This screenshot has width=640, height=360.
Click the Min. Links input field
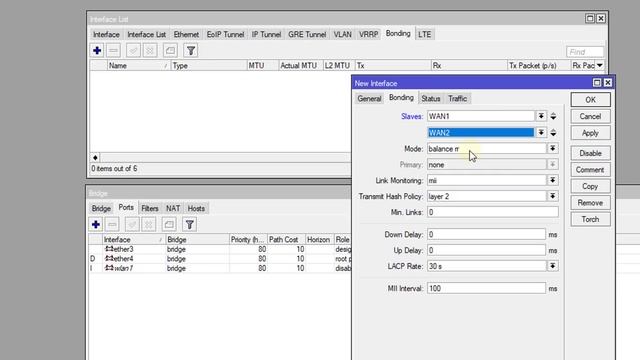493,212
